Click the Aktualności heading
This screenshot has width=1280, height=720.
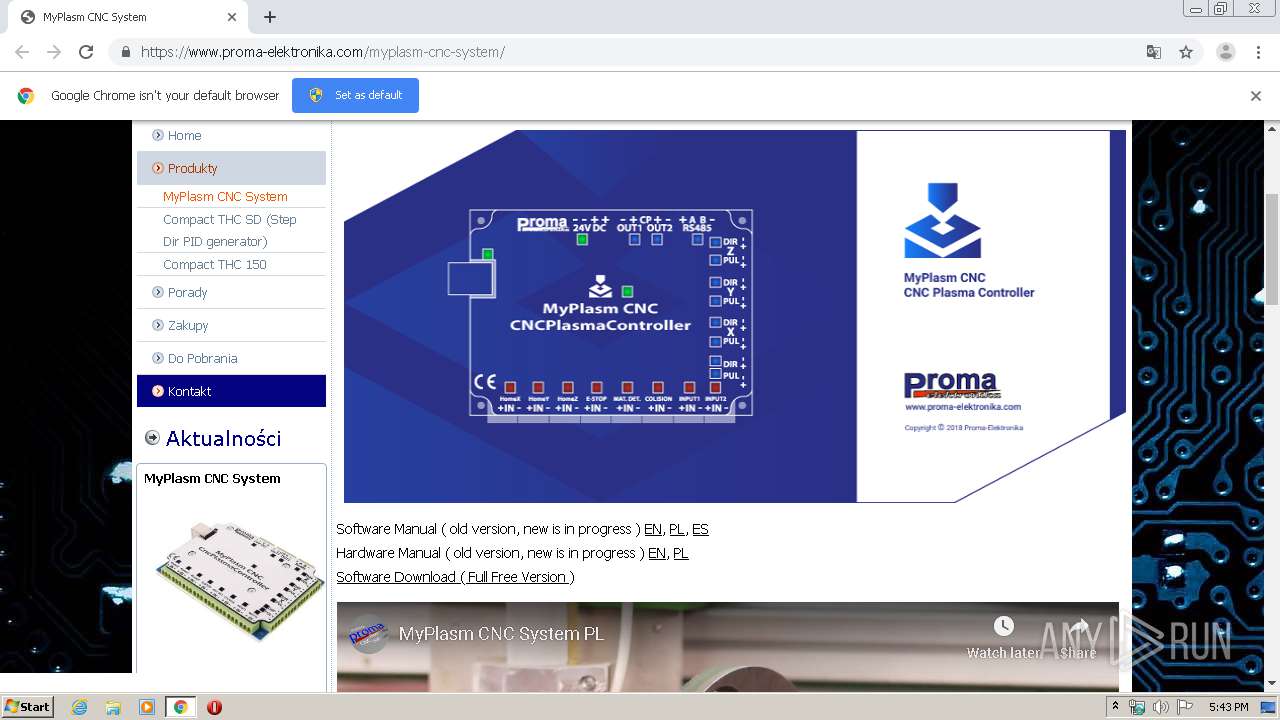tap(223, 438)
